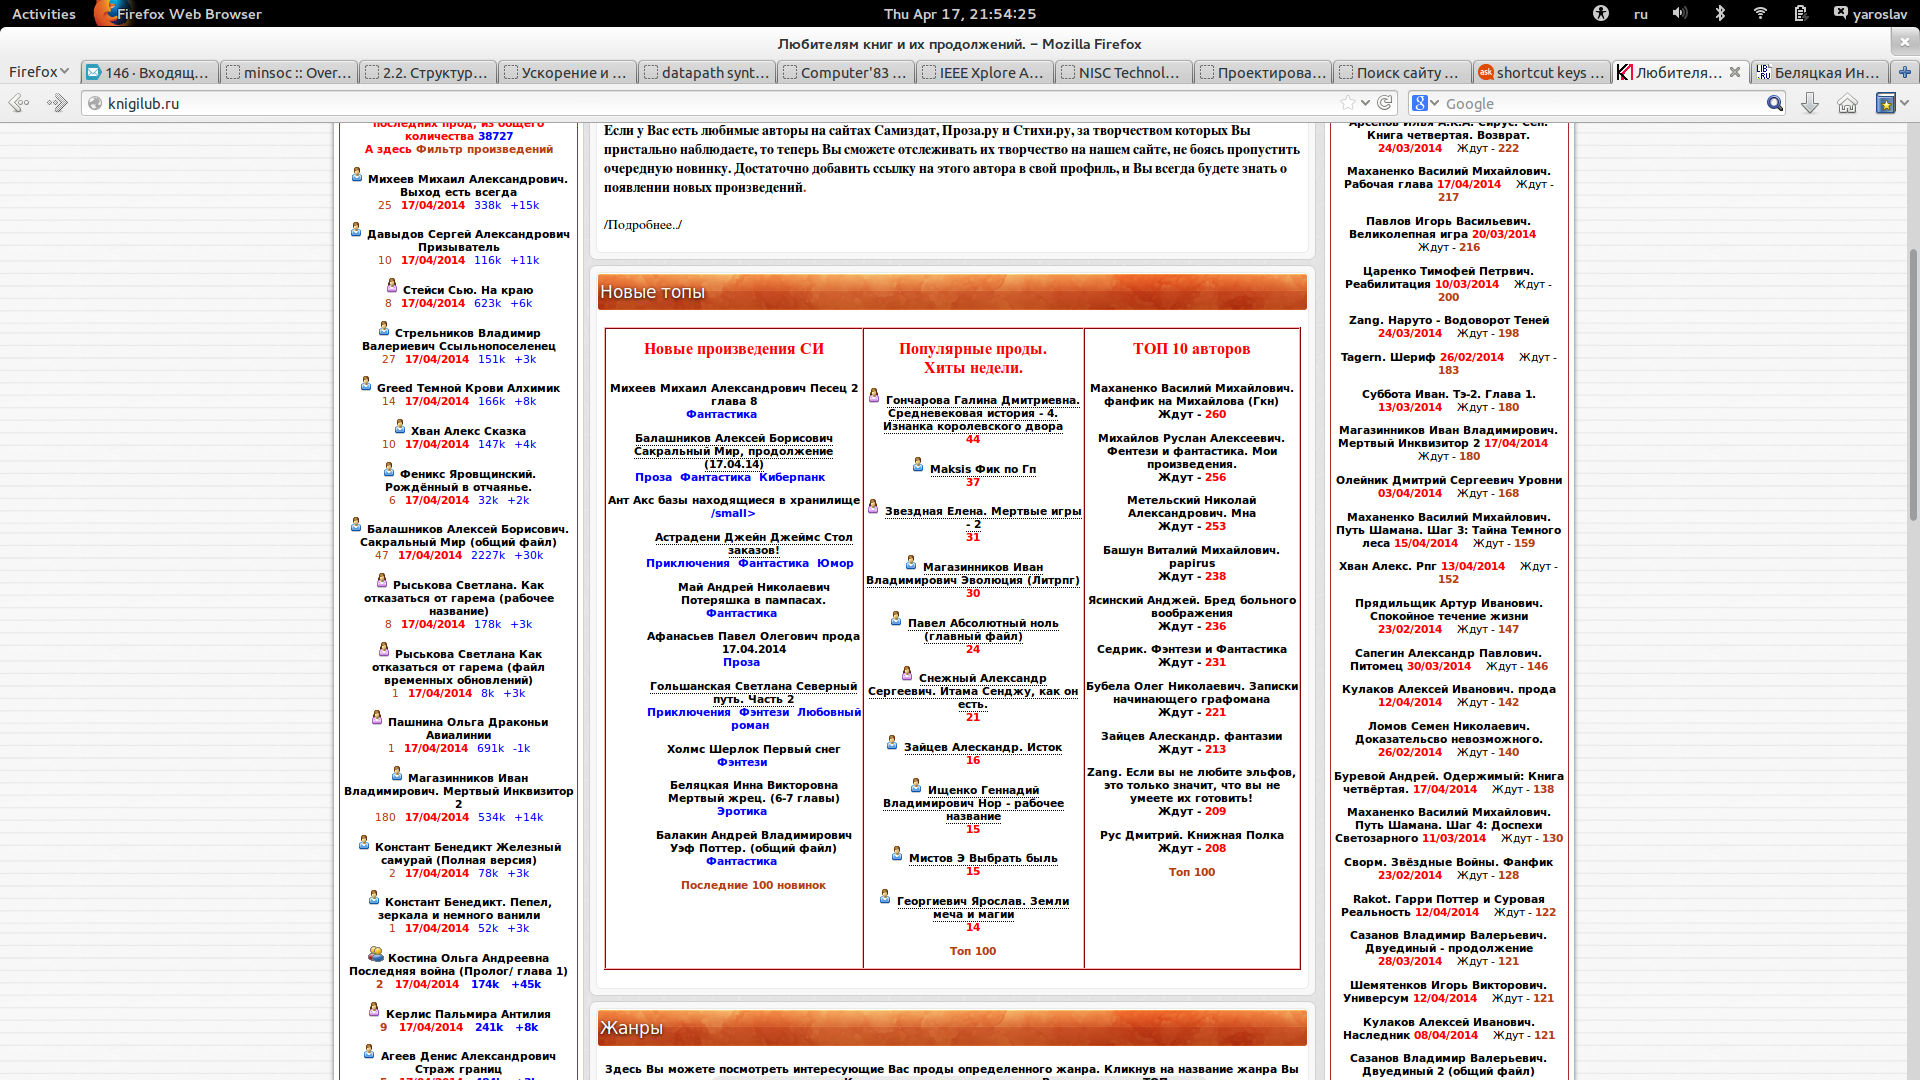
Task: Switch to the "IEEE Xplore" tab
Action: coord(984,72)
